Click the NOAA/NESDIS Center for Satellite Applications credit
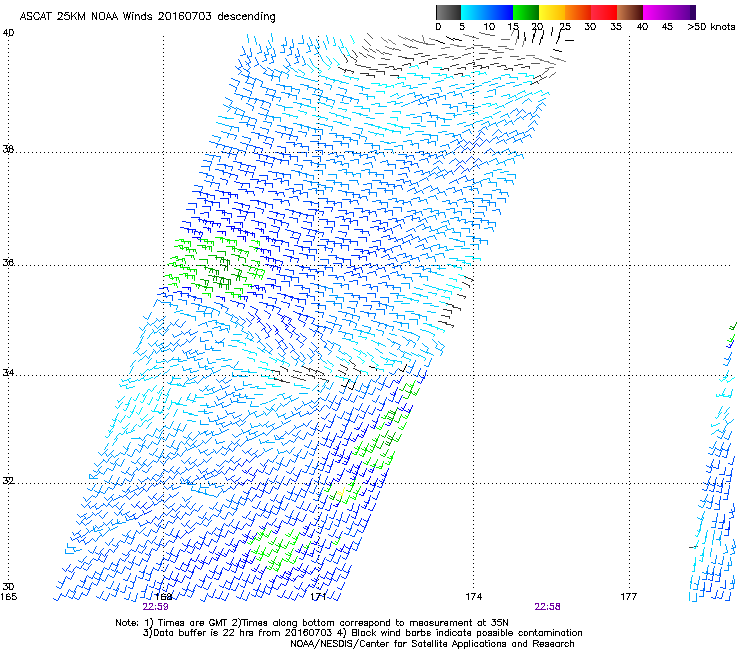The image size is (740, 650). 432,644
